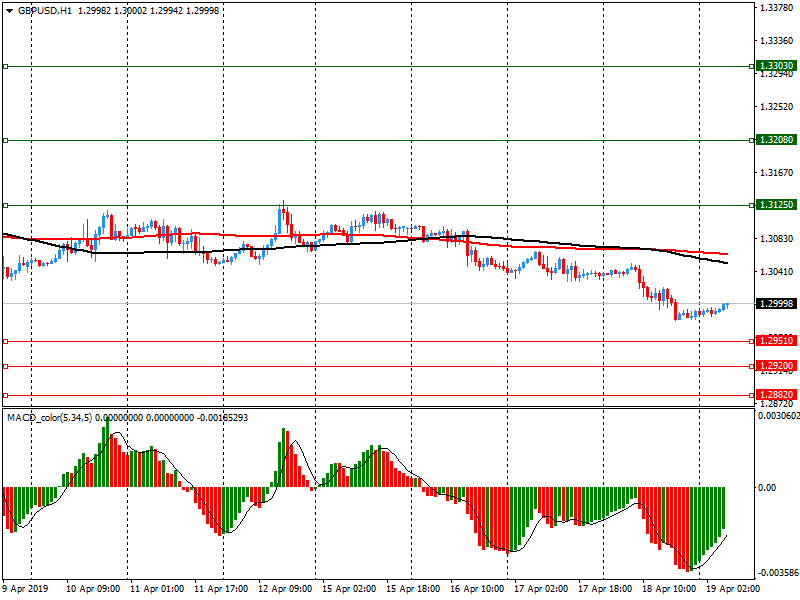Image resolution: width=800 pixels, height=600 pixels.
Task: Click the 1.31250 price level tag
Action: (x=776, y=205)
